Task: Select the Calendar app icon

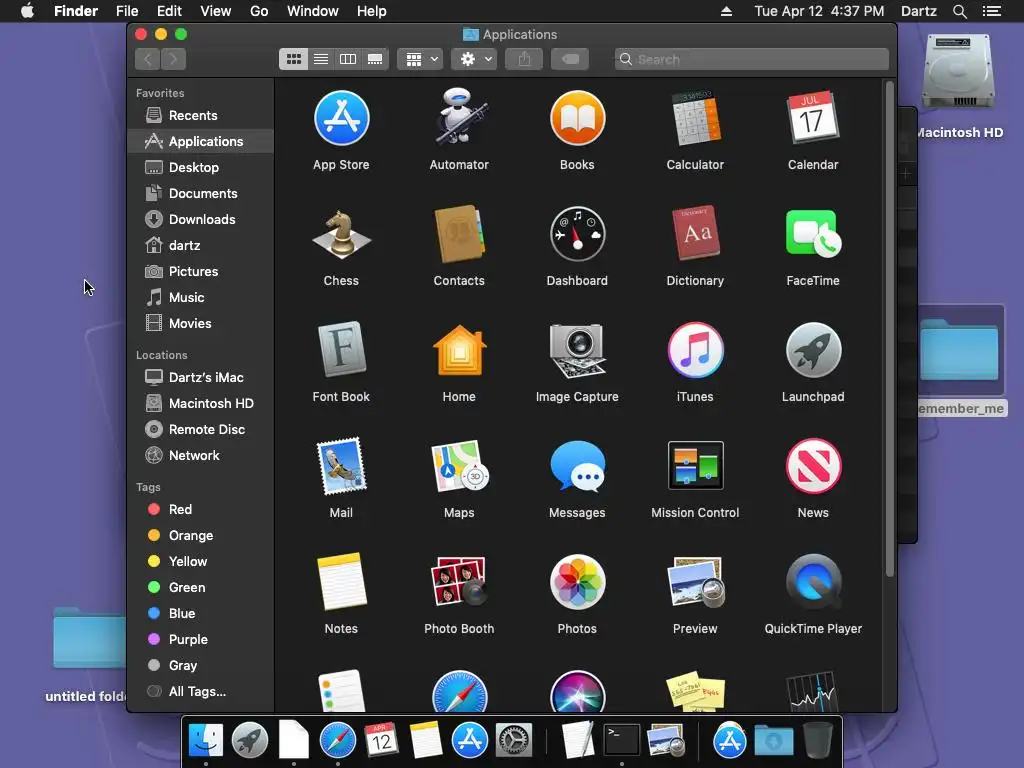Action: [813, 118]
